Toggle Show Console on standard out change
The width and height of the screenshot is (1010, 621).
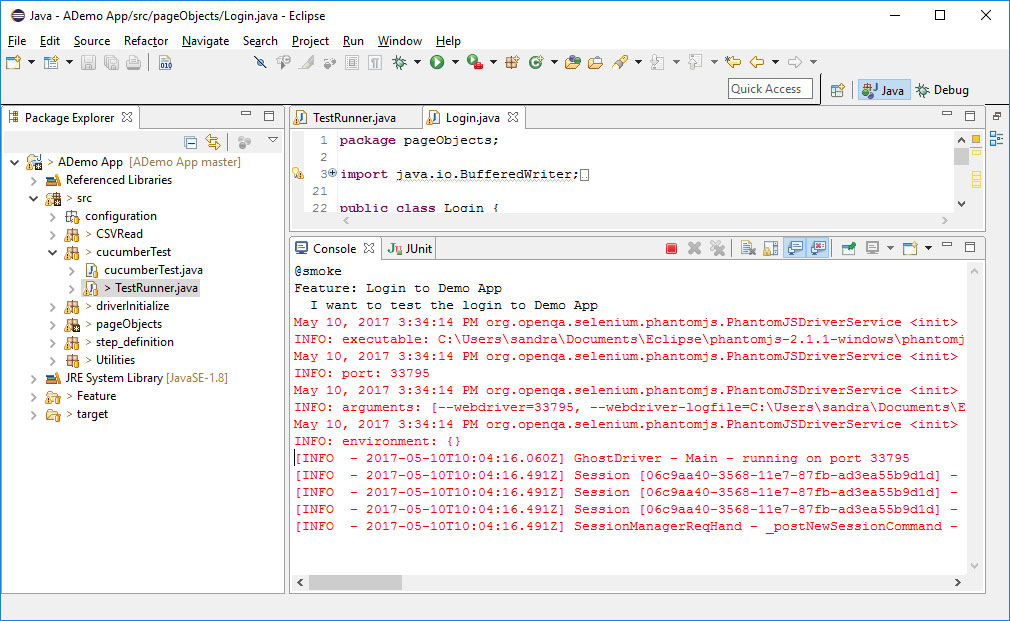[795, 249]
